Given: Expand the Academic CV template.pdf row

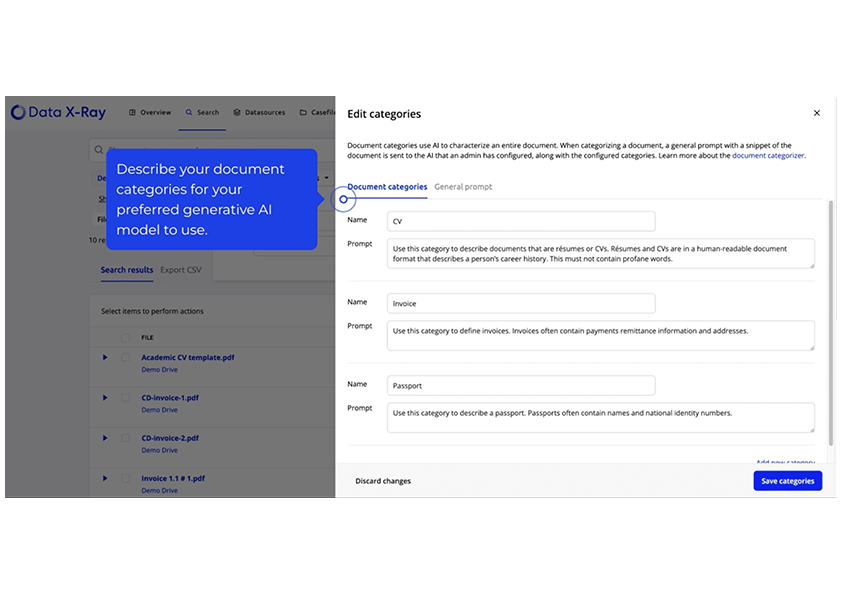Looking at the screenshot, I should point(105,357).
